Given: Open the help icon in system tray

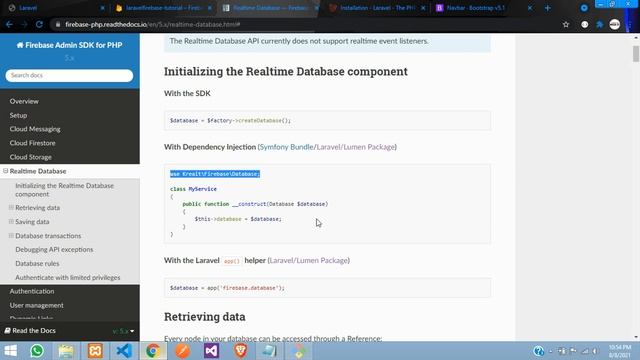Looking at the screenshot, I should [x=538, y=351].
